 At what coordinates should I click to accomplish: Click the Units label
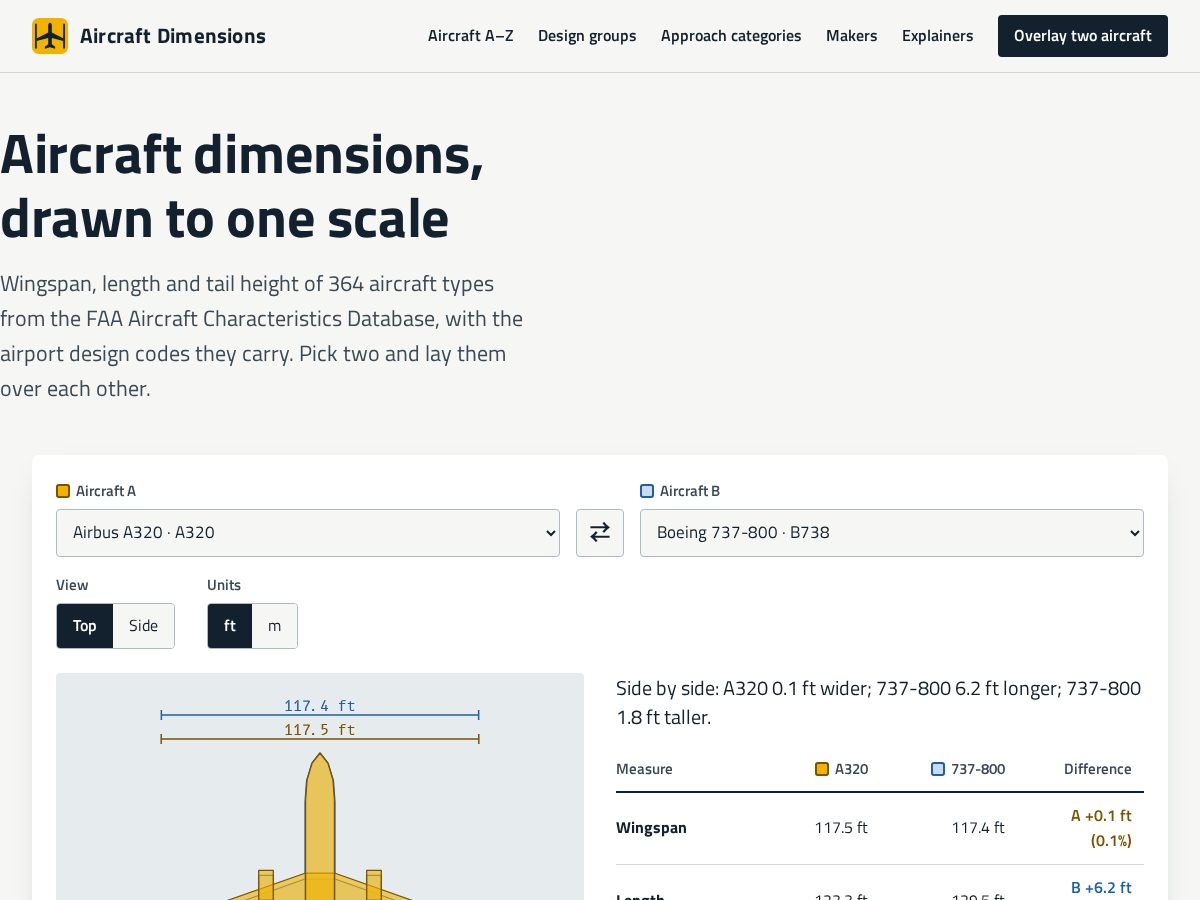pos(224,585)
